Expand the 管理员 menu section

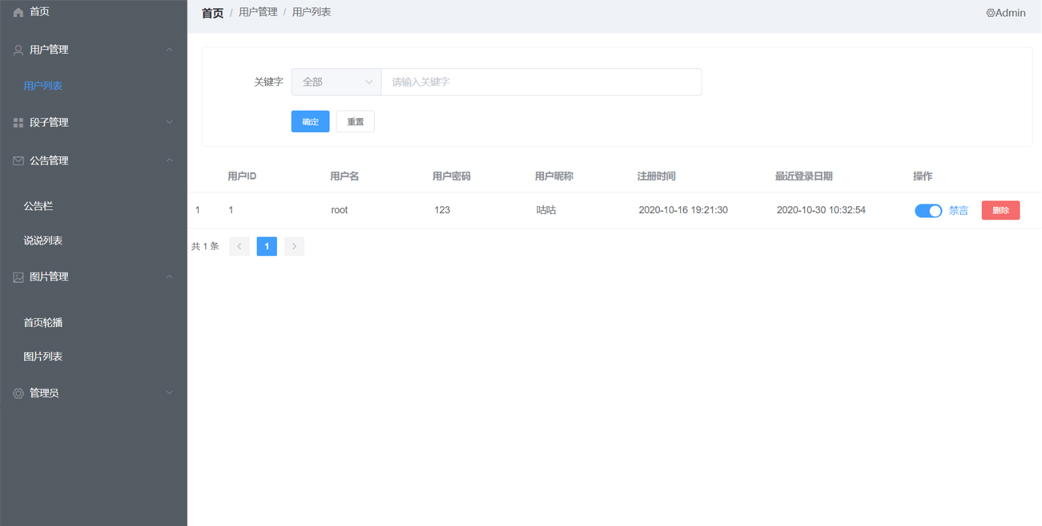click(x=169, y=394)
